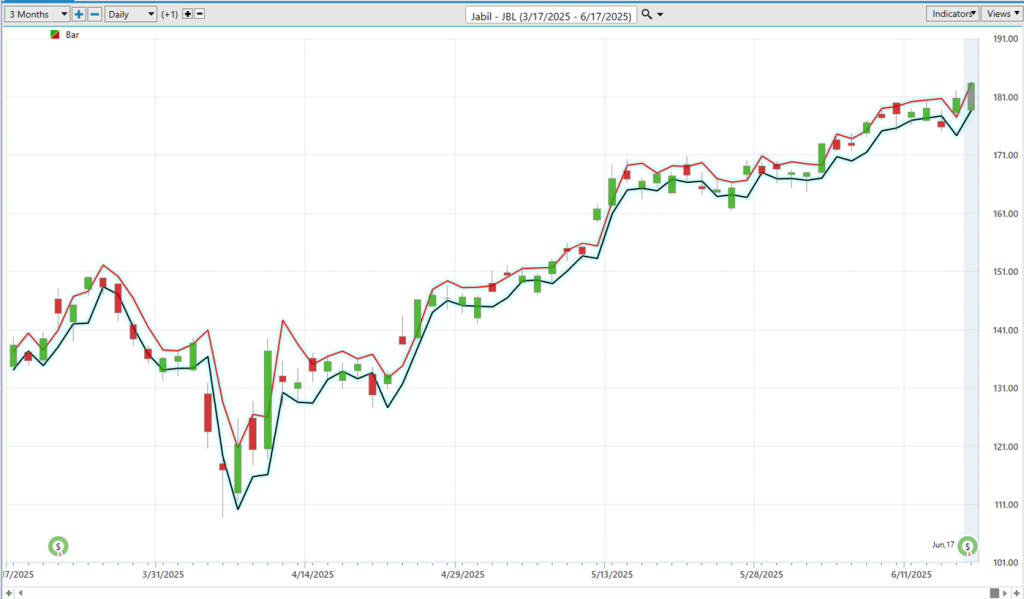1024x599 pixels.
Task: Click the left green dollar earnings marker
Action: pos(59,546)
